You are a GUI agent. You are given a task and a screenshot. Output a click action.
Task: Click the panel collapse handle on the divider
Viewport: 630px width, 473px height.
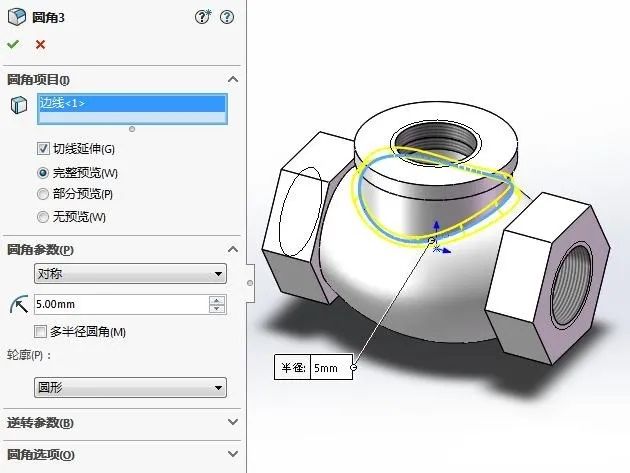(x=250, y=283)
